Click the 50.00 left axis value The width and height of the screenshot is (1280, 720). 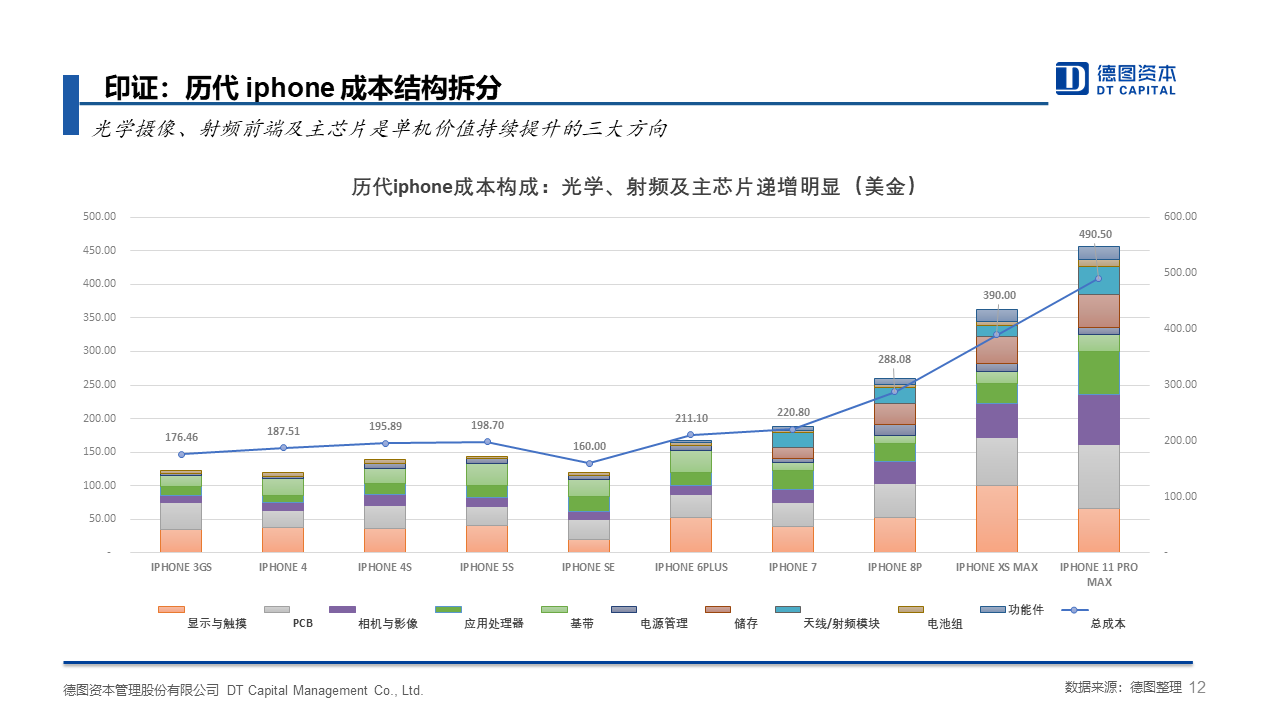click(x=102, y=519)
